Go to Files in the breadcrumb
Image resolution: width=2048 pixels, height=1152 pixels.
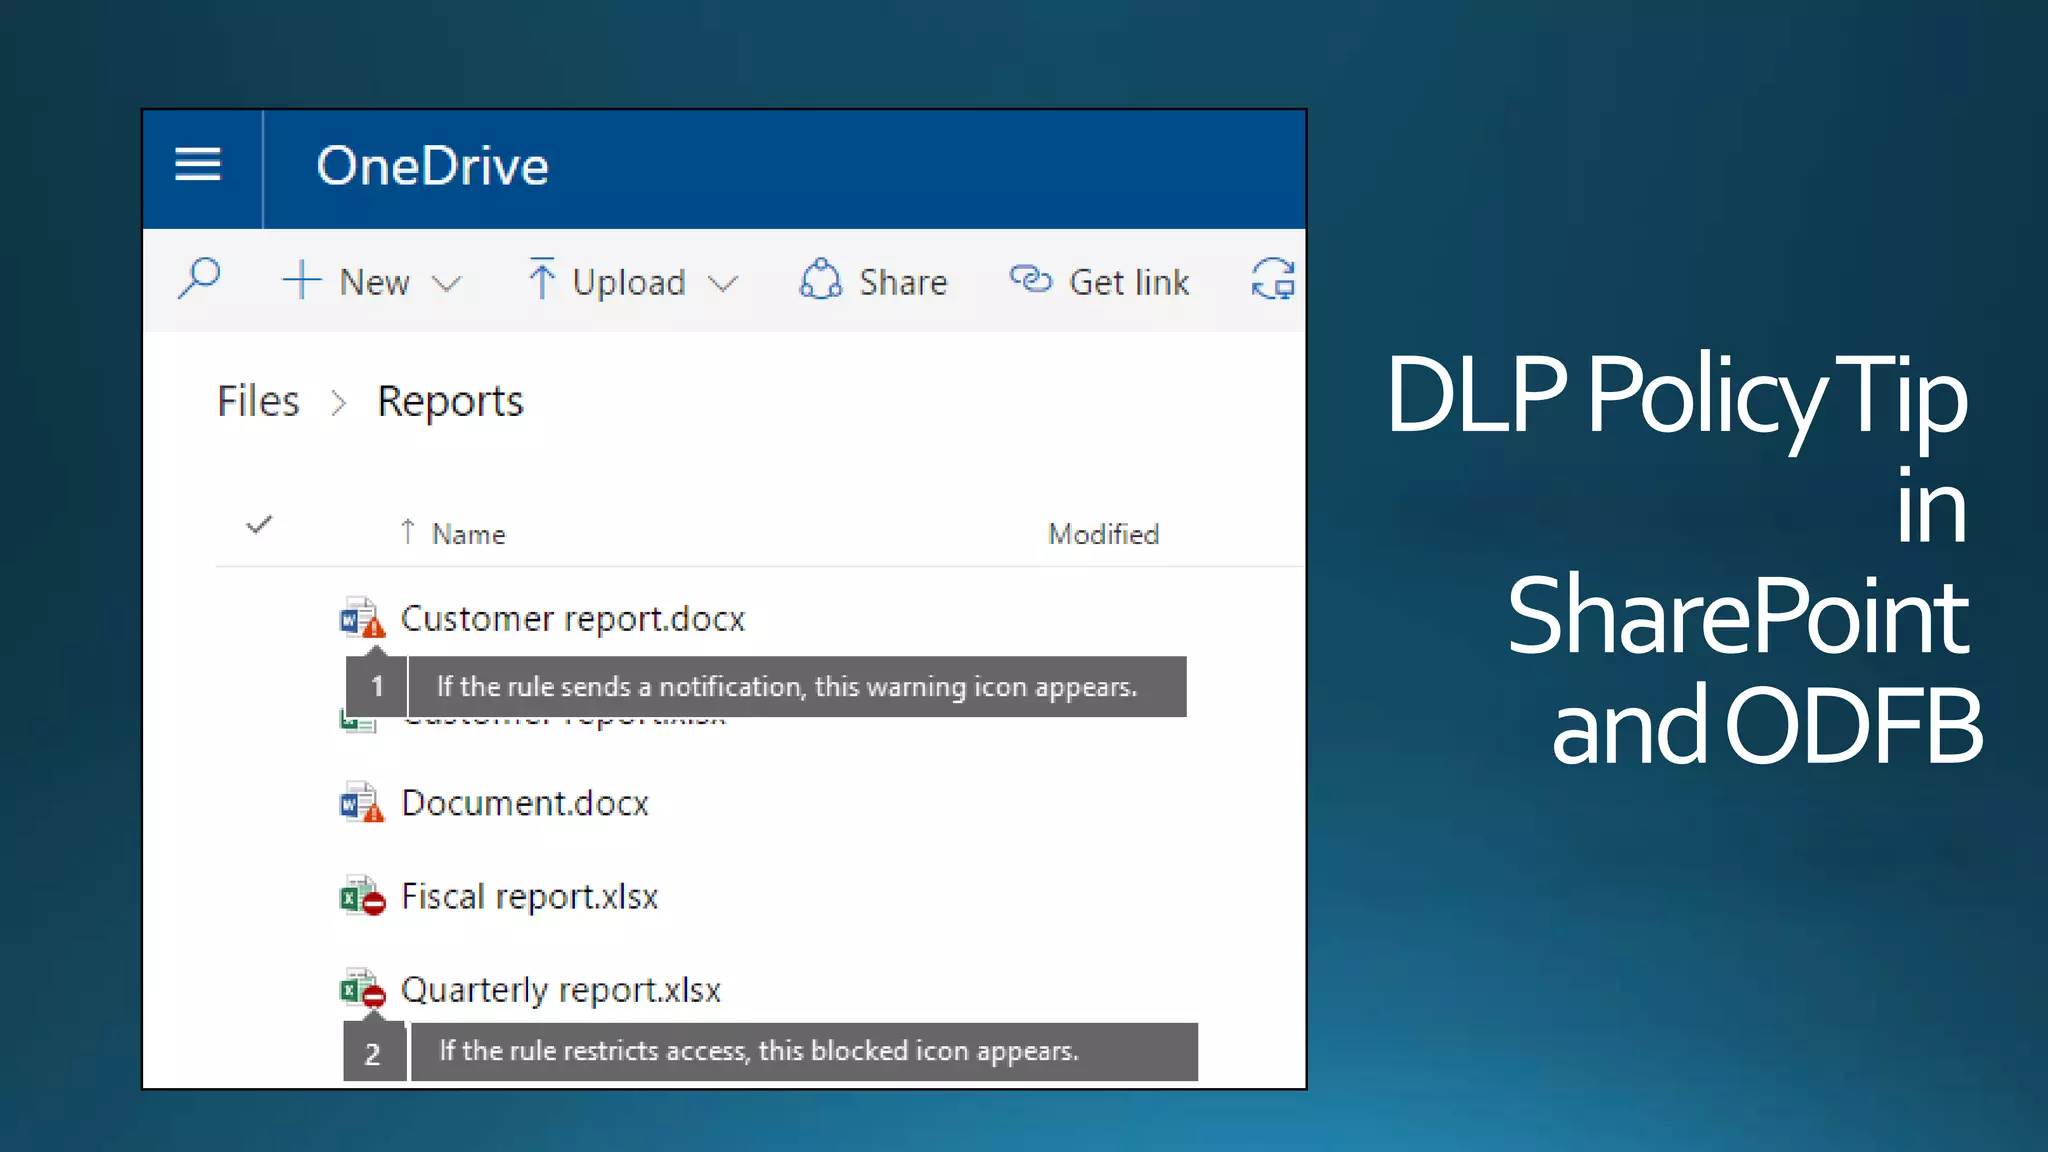click(258, 401)
